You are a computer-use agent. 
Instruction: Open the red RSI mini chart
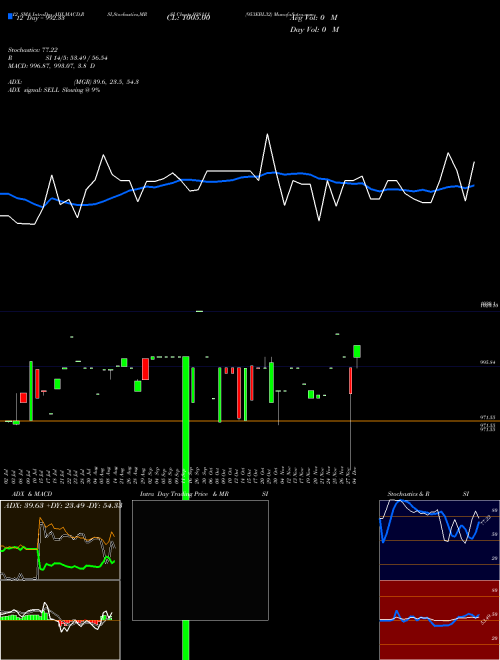click(x=439, y=620)
